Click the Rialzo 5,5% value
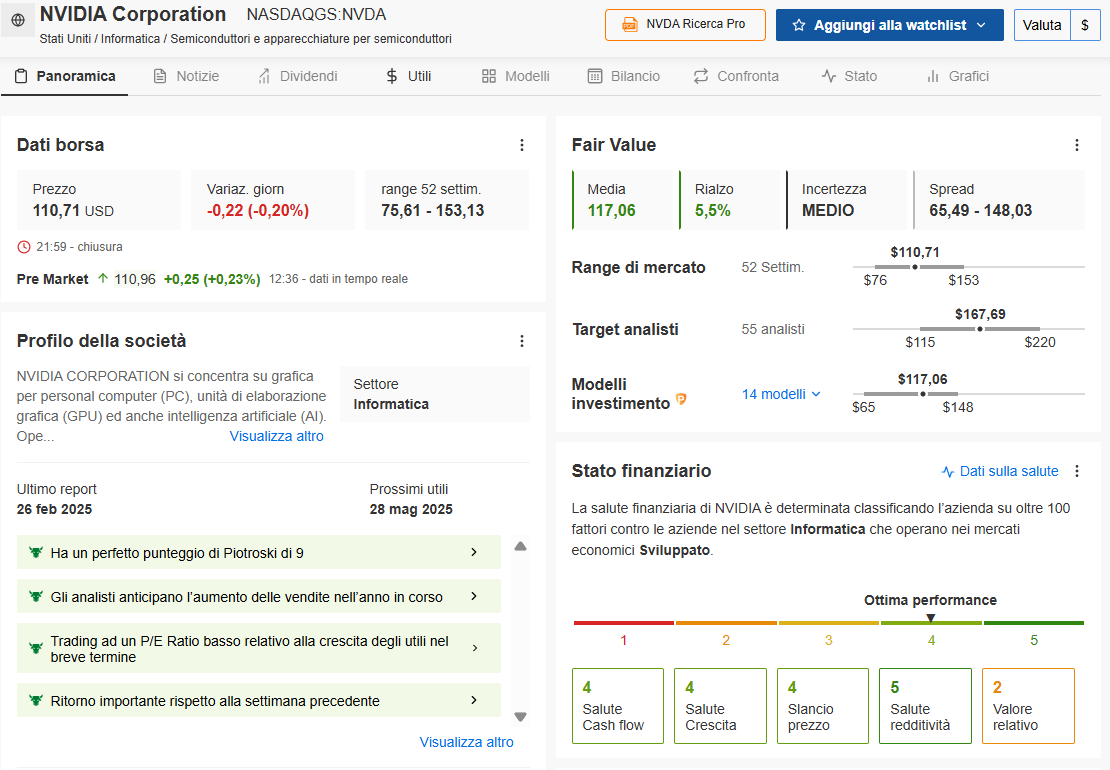This screenshot has width=1110, height=770. click(x=713, y=211)
